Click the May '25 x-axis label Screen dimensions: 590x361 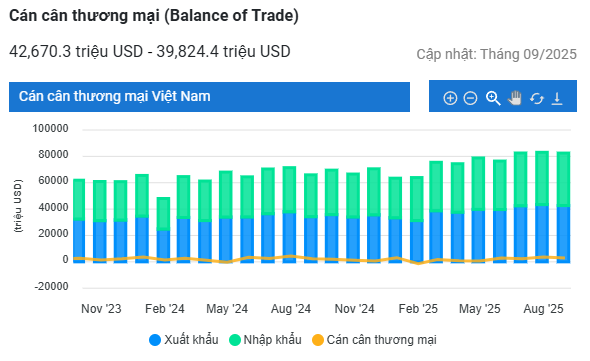[479, 309]
